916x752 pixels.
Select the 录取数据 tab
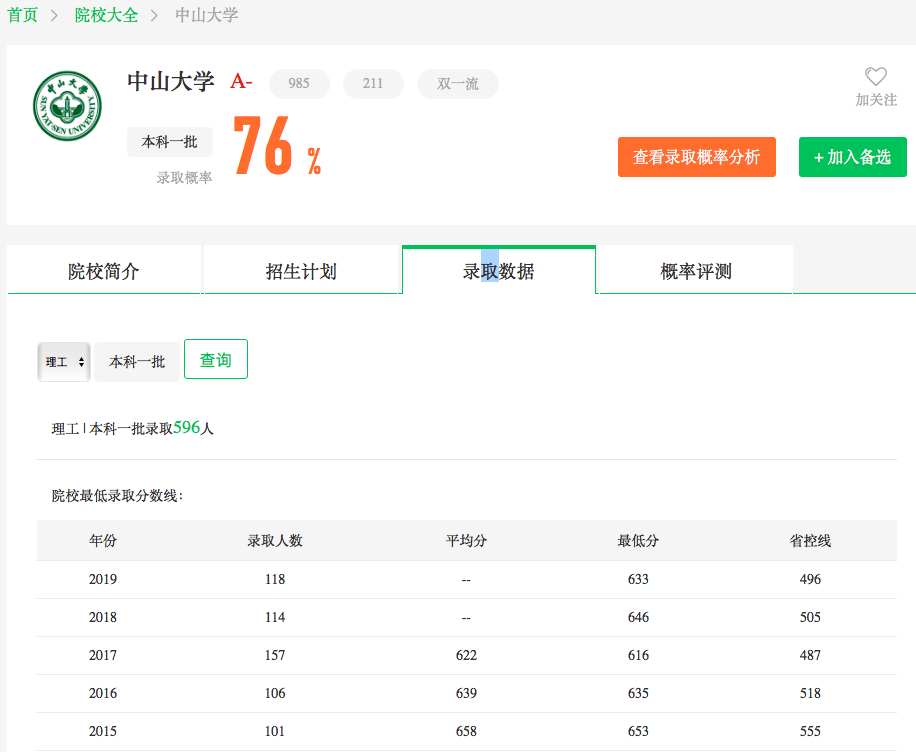(x=499, y=271)
